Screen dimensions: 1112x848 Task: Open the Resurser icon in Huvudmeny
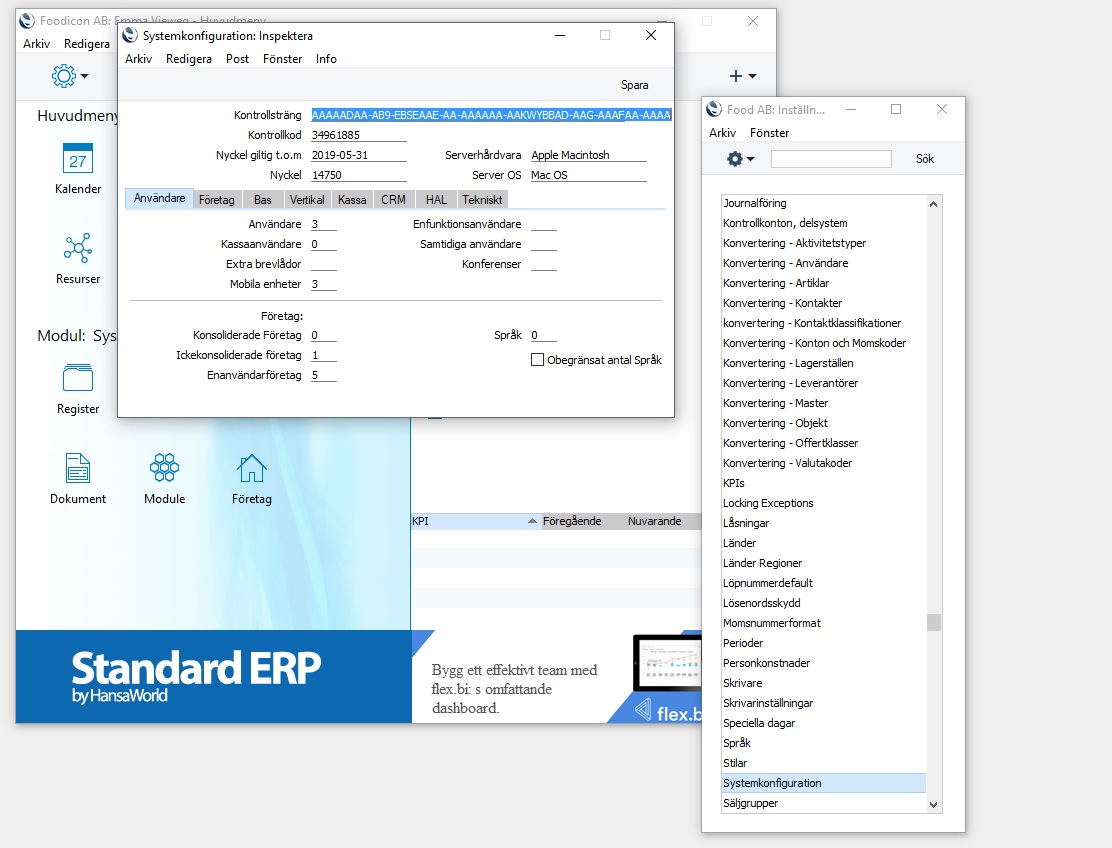(x=78, y=248)
